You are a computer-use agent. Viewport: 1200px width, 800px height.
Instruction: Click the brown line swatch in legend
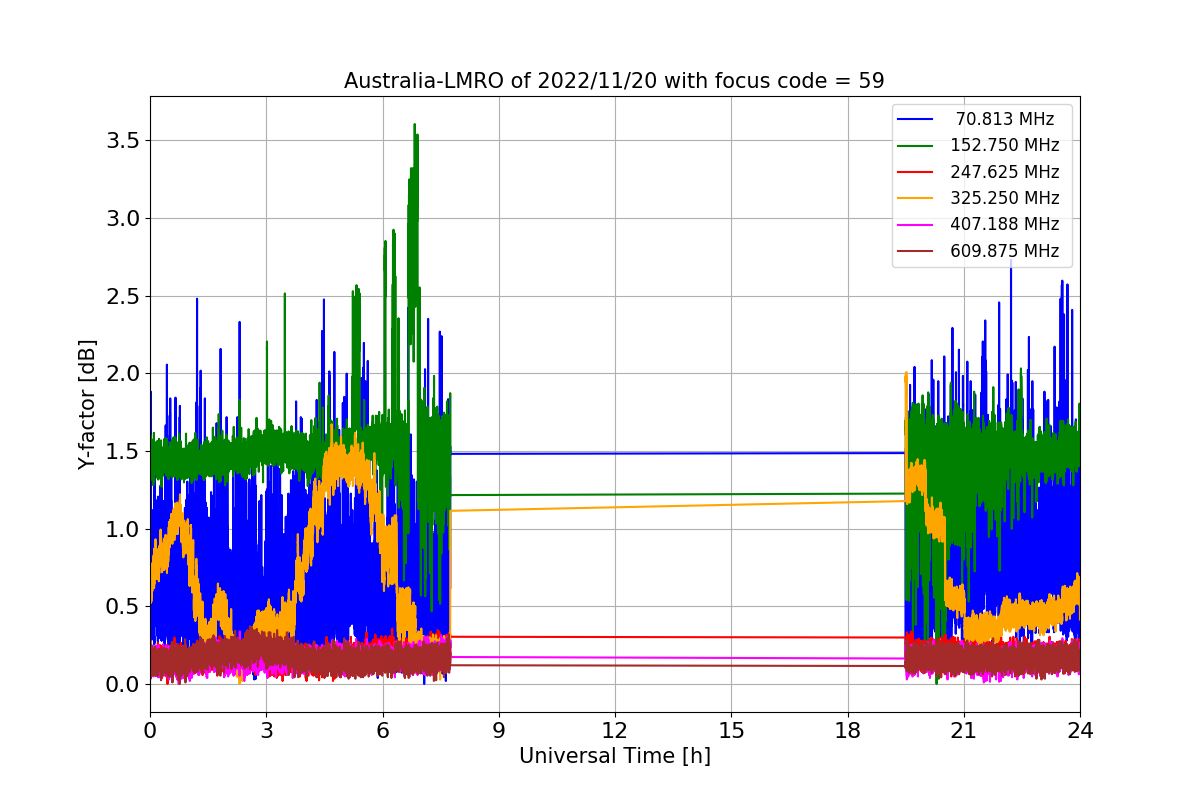click(915, 251)
